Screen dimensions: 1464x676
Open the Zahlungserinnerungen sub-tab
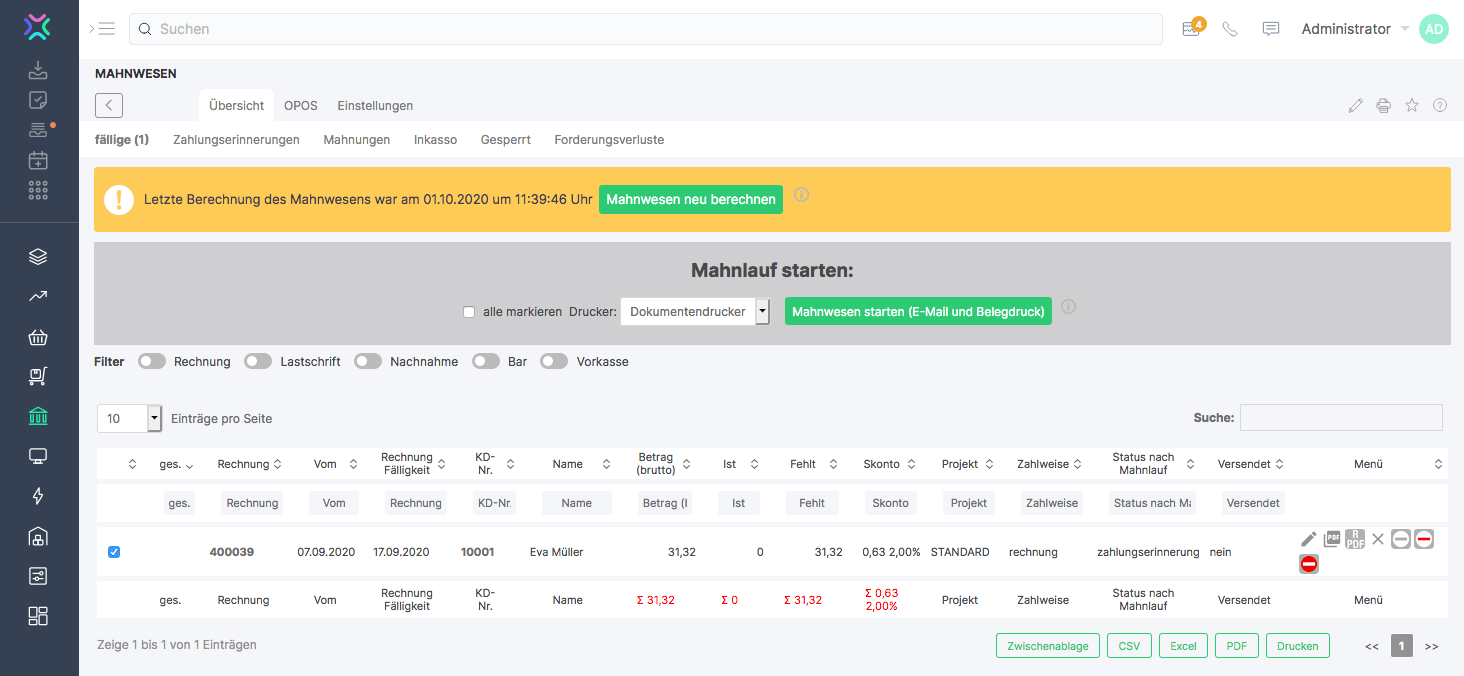coord(236,140)
